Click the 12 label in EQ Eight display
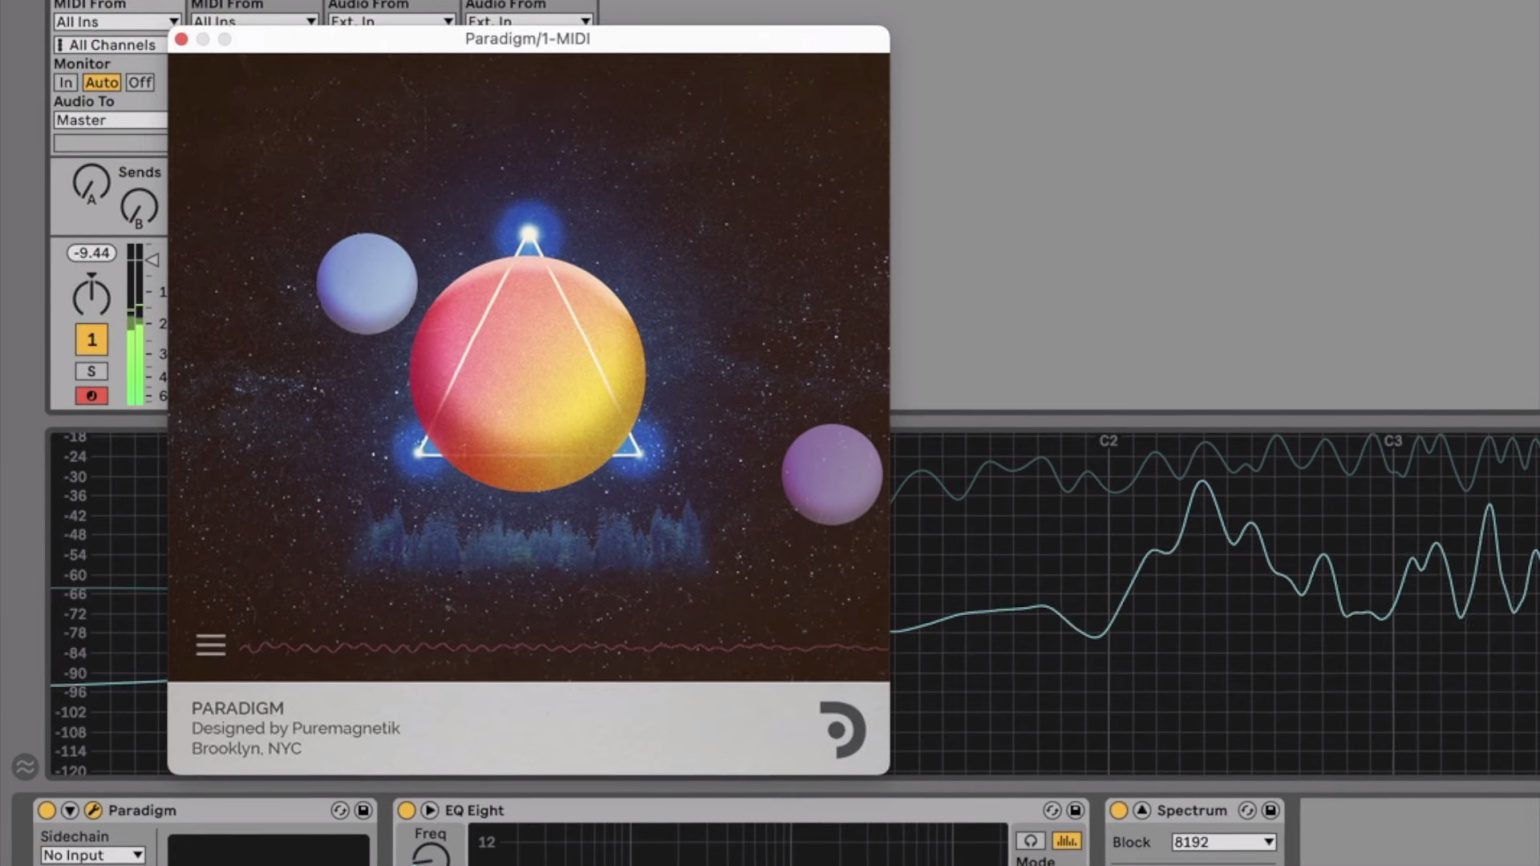Viewport: 1540px width, 866px height. (486, 842)
